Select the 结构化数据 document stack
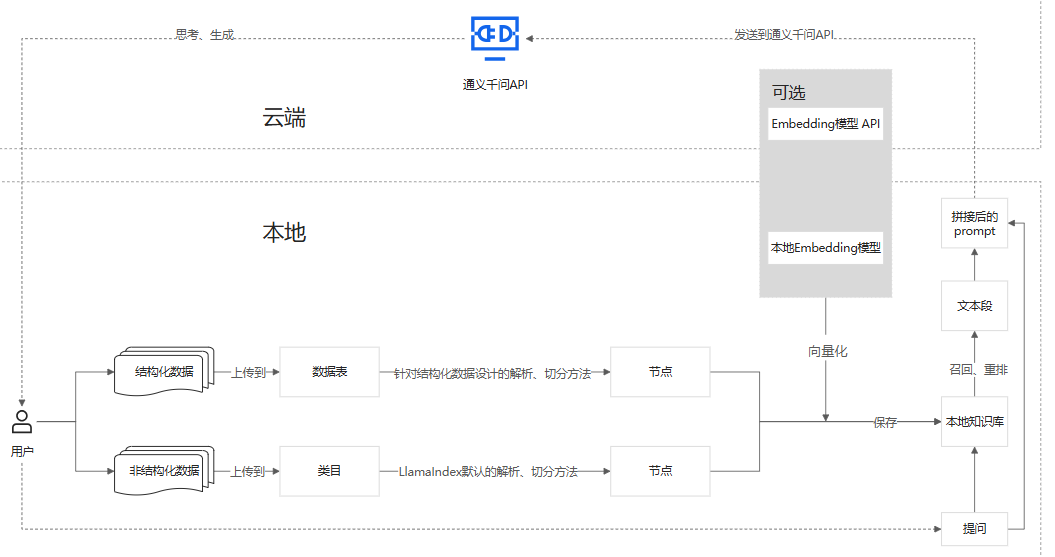Image resolution: width=1055 pixels, height=557 pixels. (x=164, y=371)
